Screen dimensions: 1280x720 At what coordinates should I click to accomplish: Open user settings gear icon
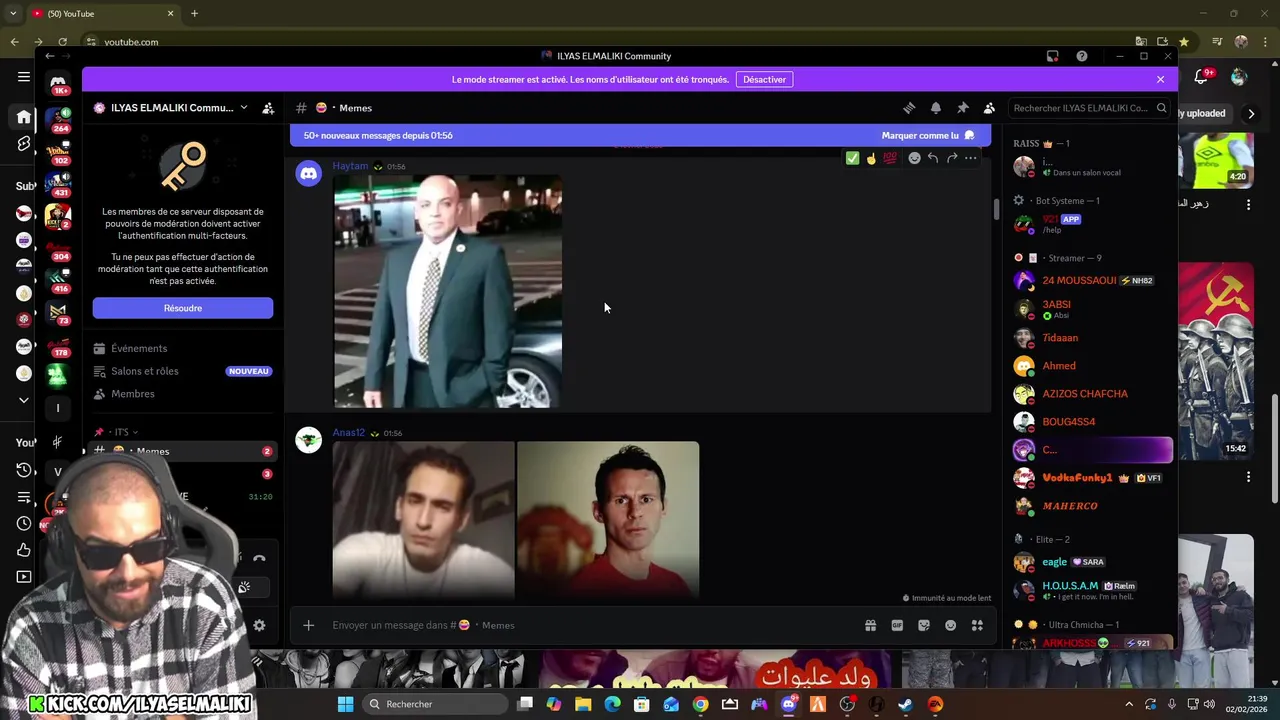[x=259, y=625]
